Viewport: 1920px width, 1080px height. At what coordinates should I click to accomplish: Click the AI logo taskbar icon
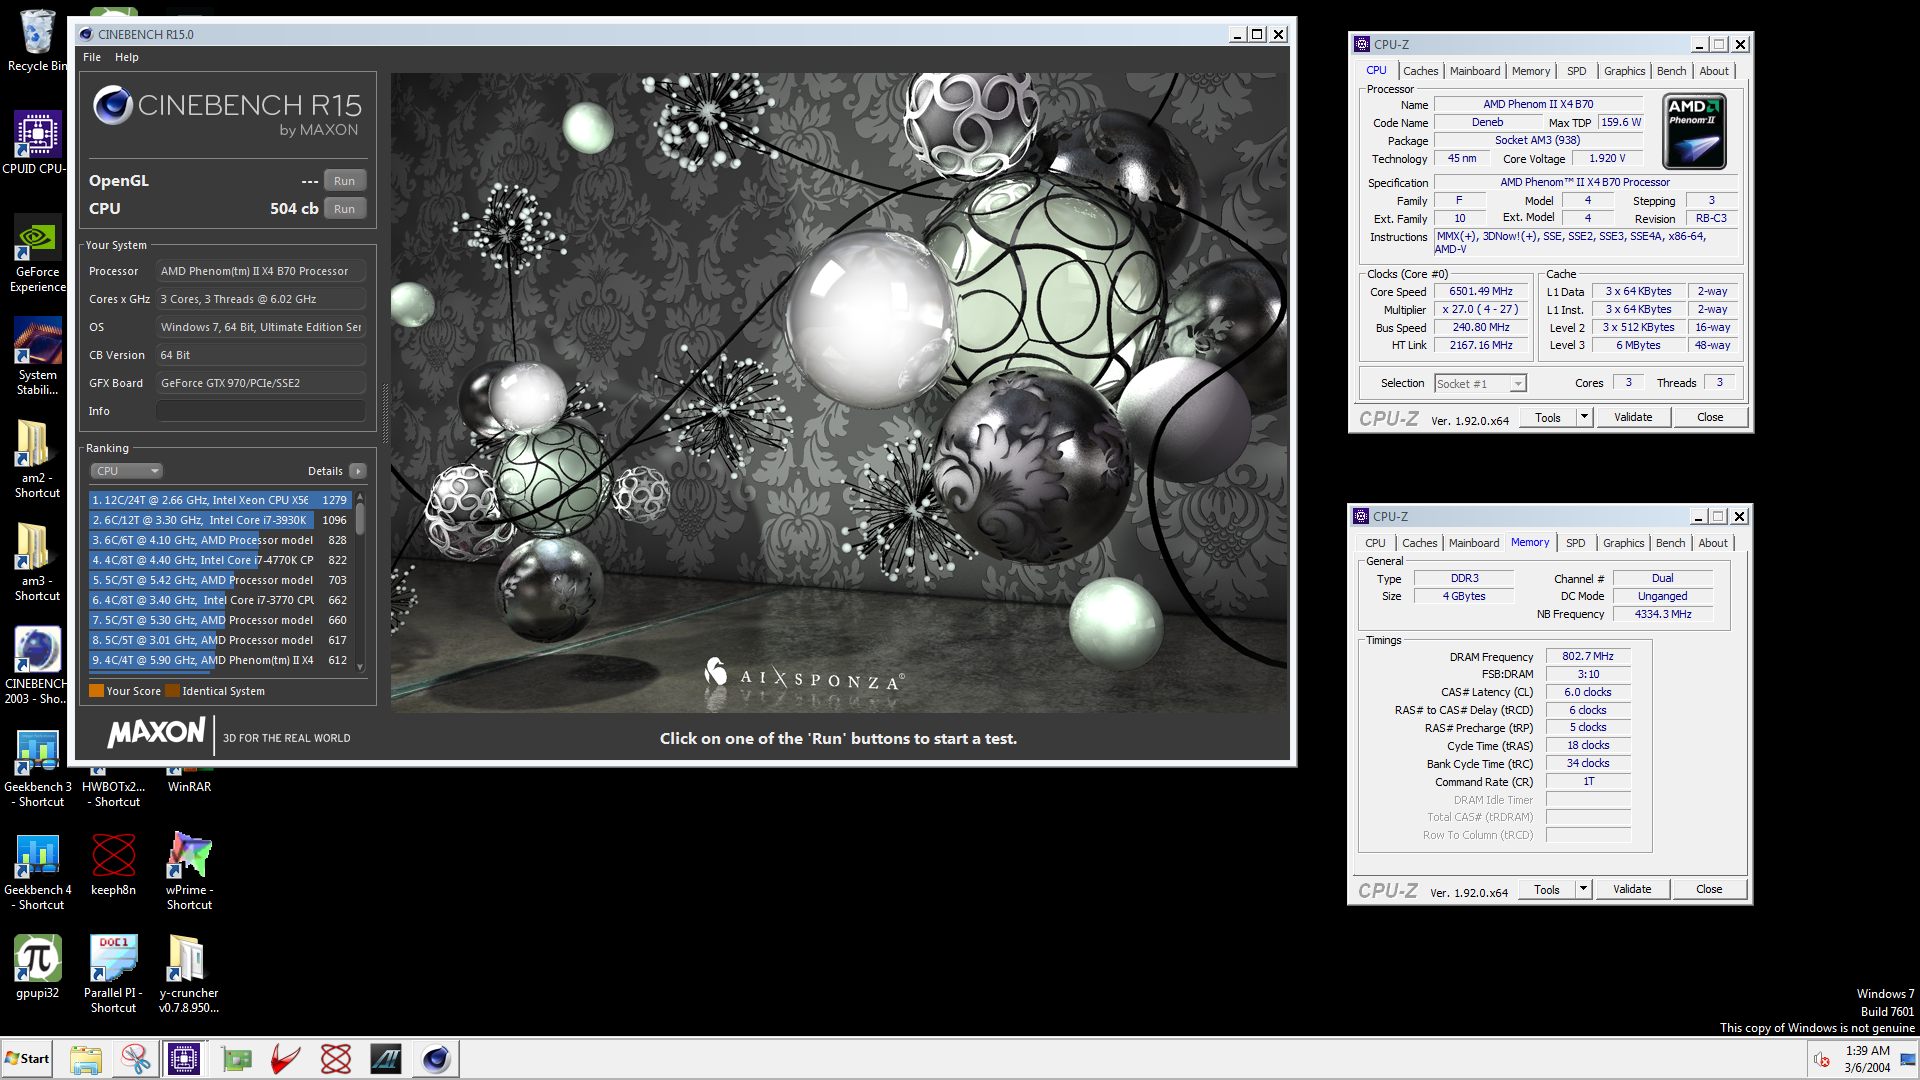[x=386, y=1059]
